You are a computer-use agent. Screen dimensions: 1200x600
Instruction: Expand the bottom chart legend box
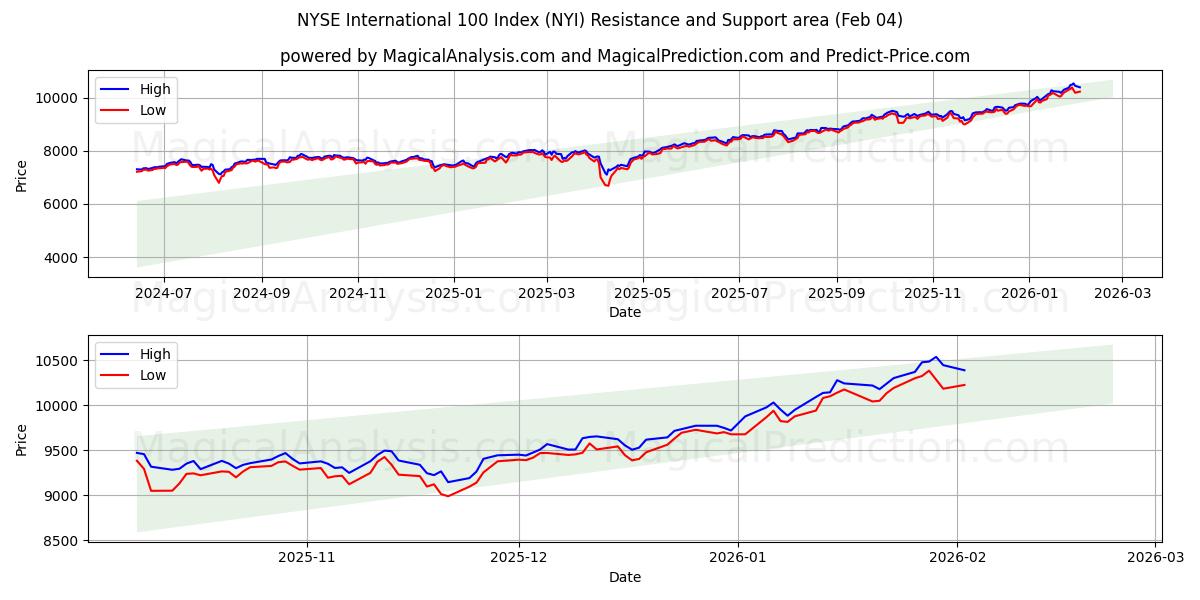[138, 363]
